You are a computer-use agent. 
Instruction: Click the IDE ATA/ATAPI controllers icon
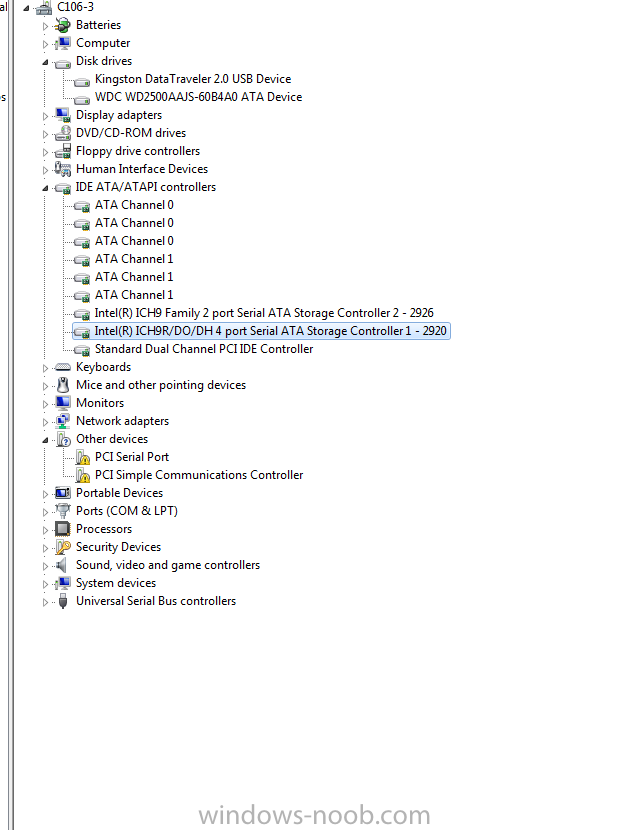62,188
